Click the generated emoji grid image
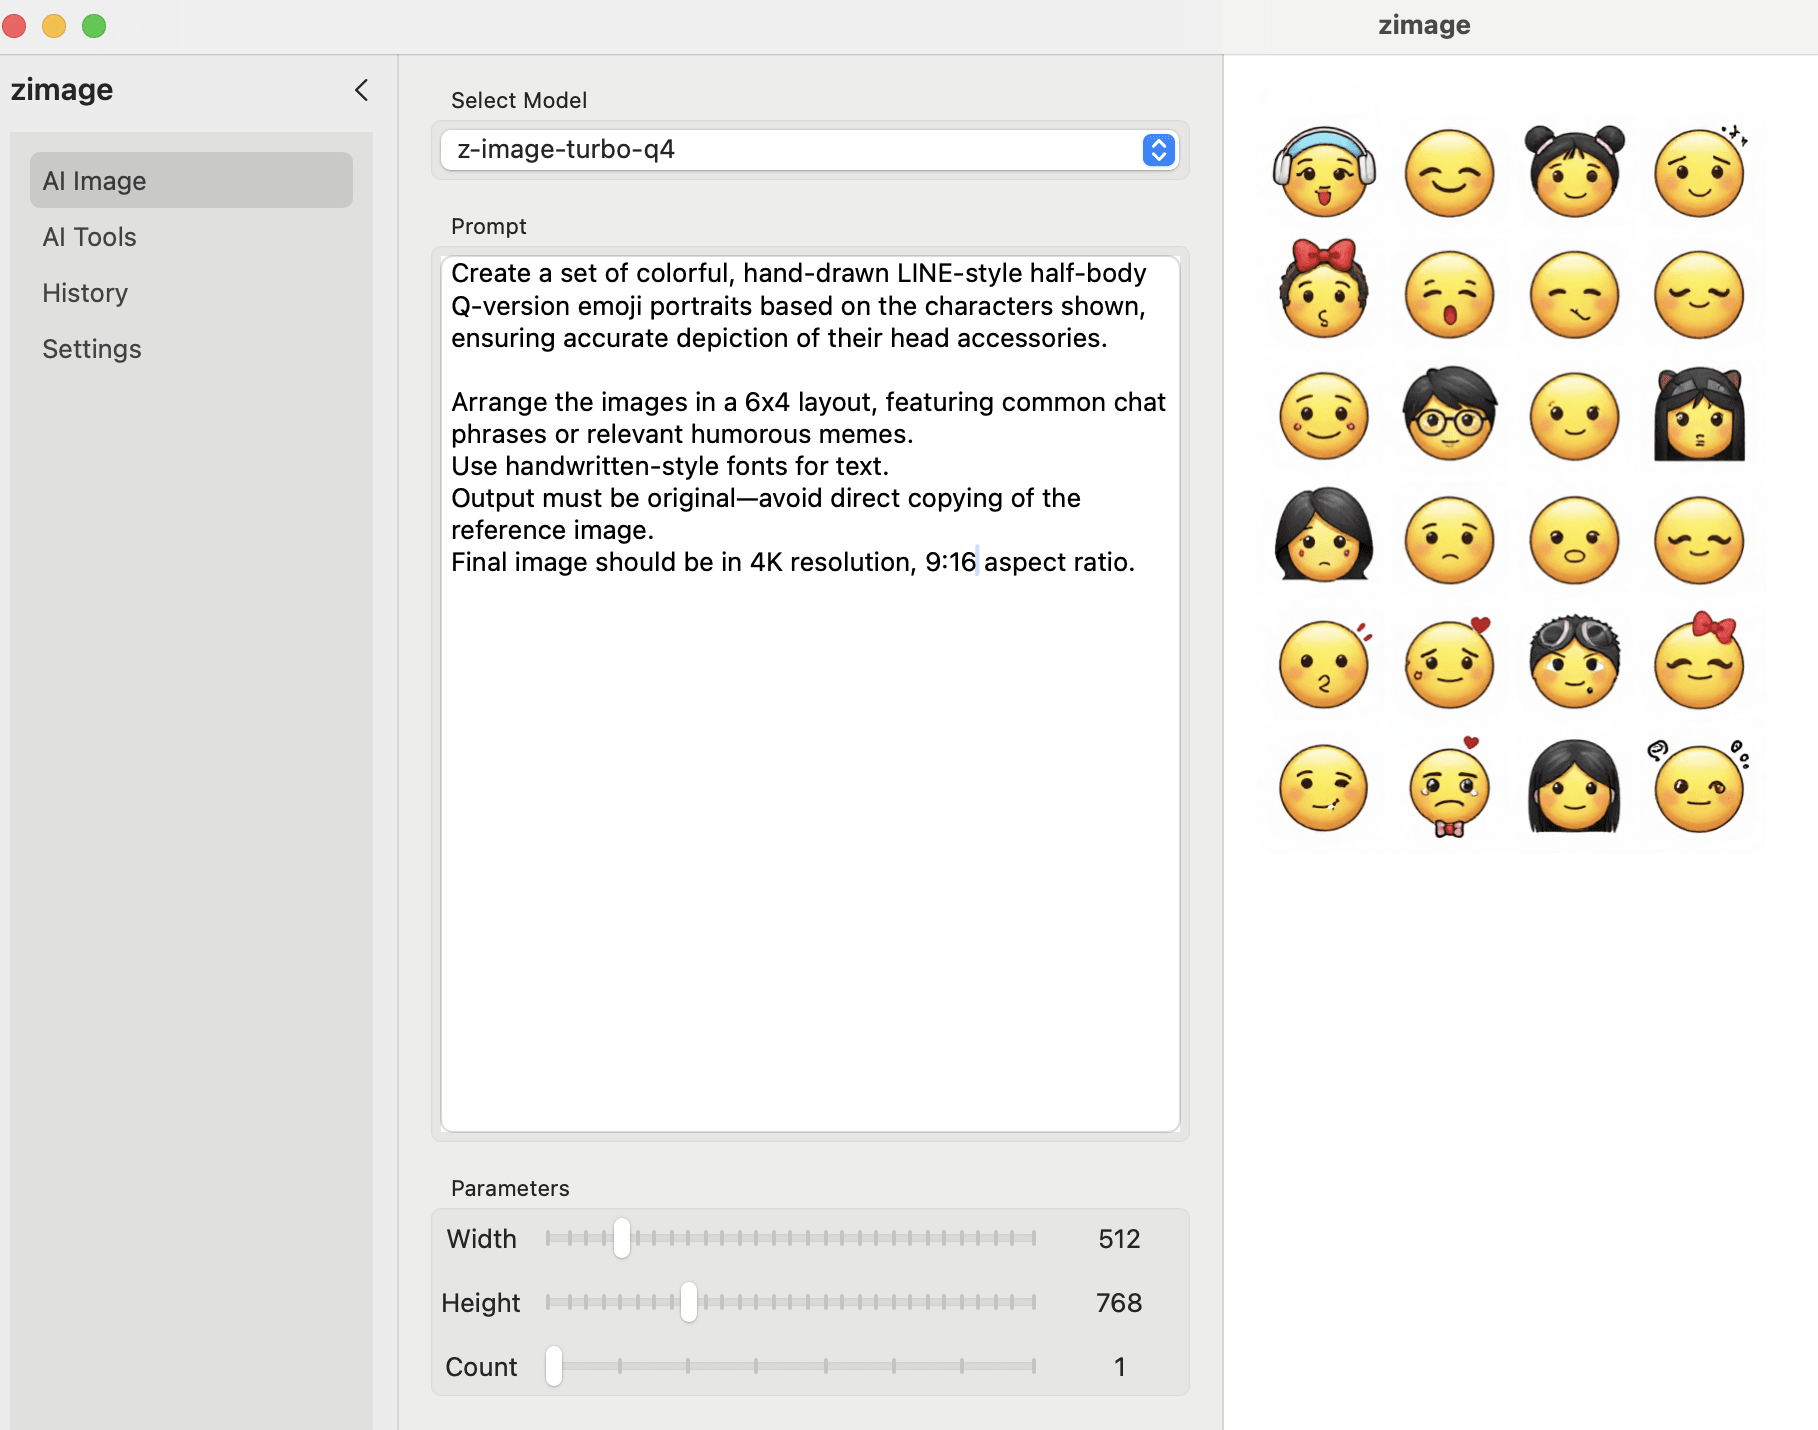The width and height of the screenshot is (1818, 1430). [1512, 480]
